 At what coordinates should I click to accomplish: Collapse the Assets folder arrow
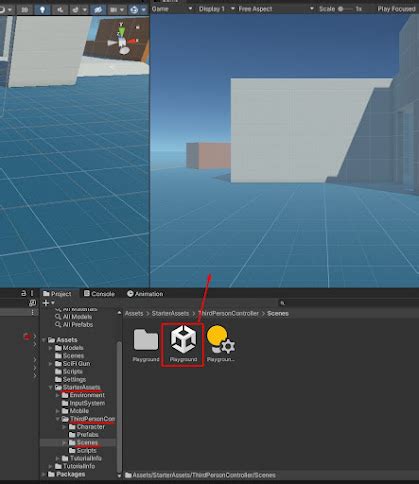[x=44, y=340]
